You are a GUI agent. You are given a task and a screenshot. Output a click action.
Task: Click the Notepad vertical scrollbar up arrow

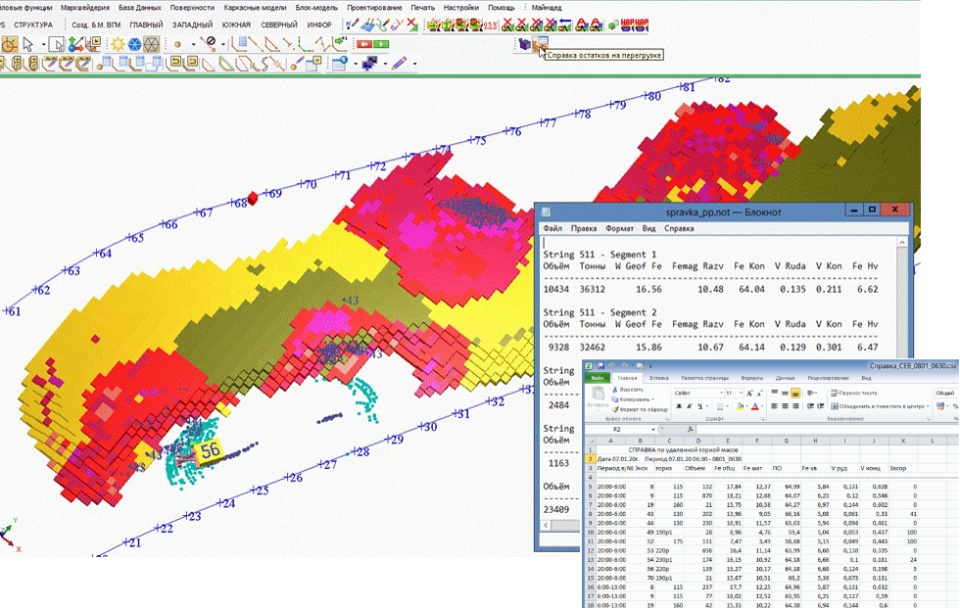[902, 243]
